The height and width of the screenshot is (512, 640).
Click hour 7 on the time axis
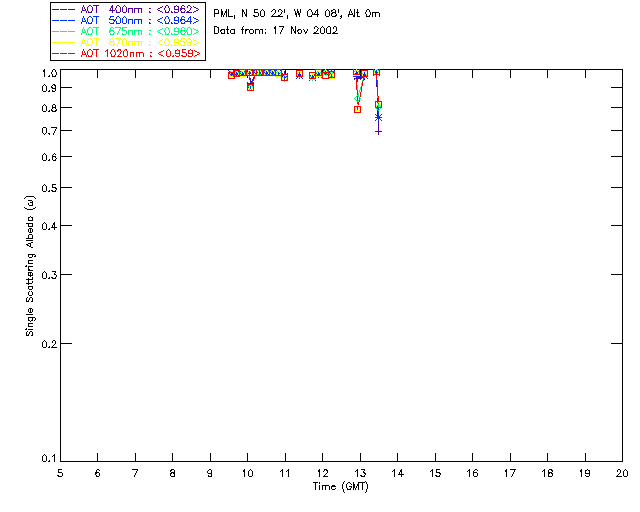[135, 473]
